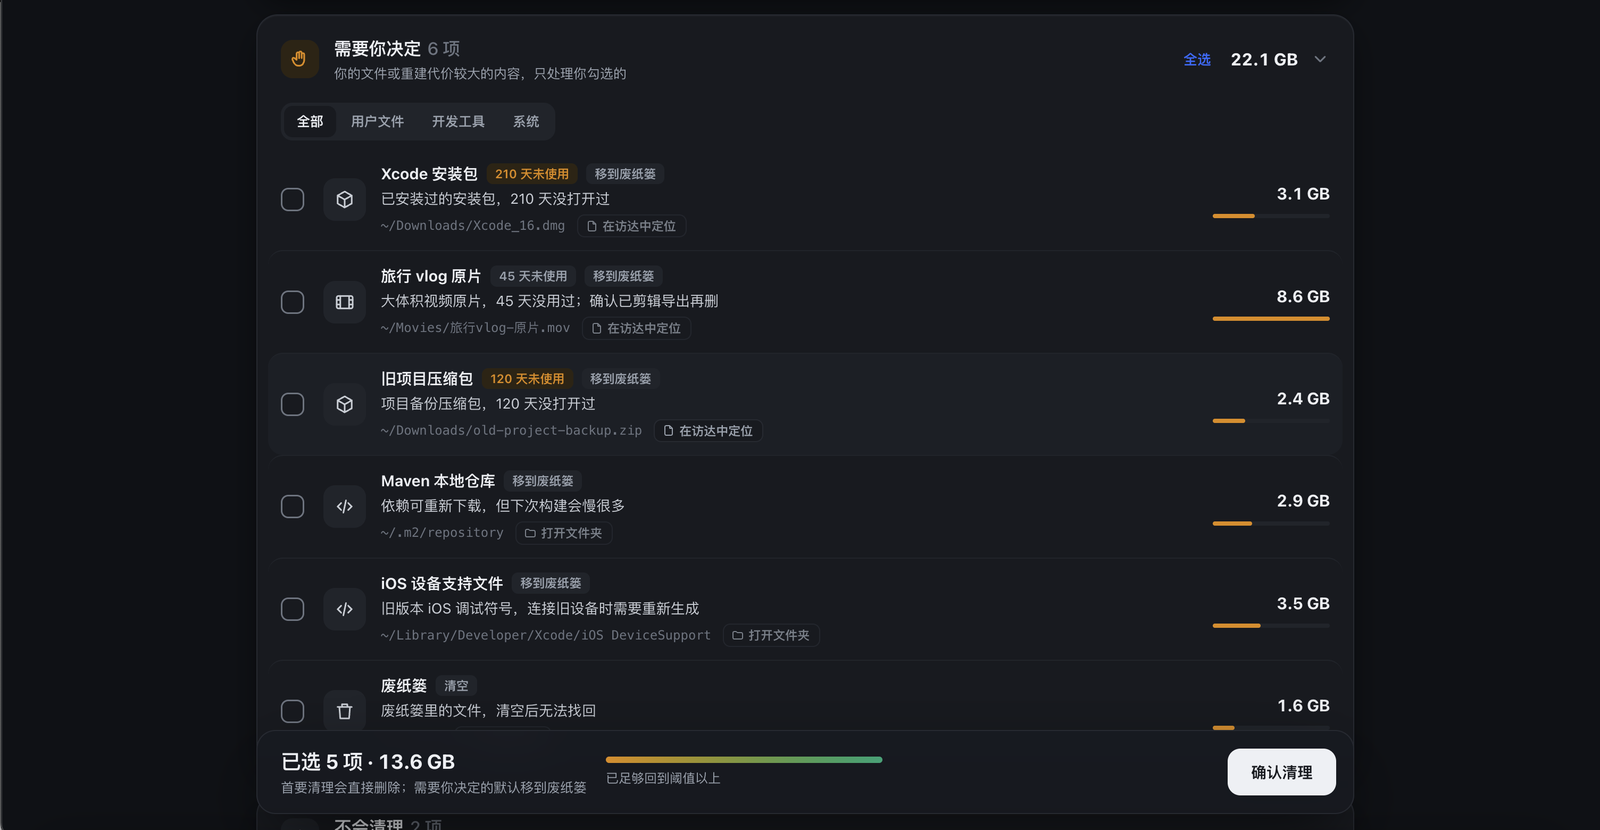
Task: Check the 旅行 vlog 原片 checkbox
Action: [293, 302]
